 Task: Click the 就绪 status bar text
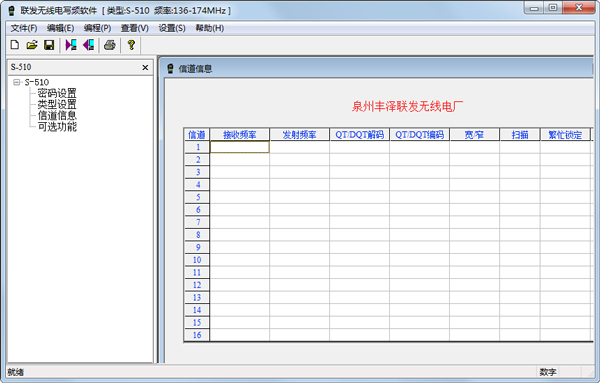[16, 372]
